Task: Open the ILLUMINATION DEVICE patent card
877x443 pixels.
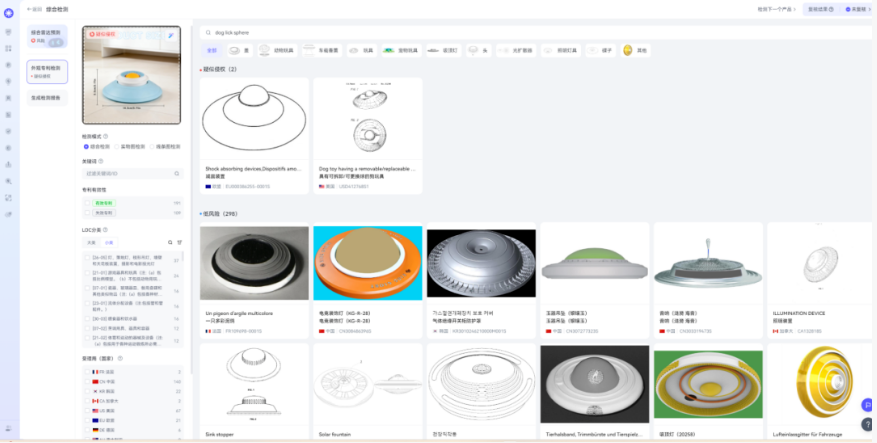Action: pyautogui.click(x=821, y=280)
